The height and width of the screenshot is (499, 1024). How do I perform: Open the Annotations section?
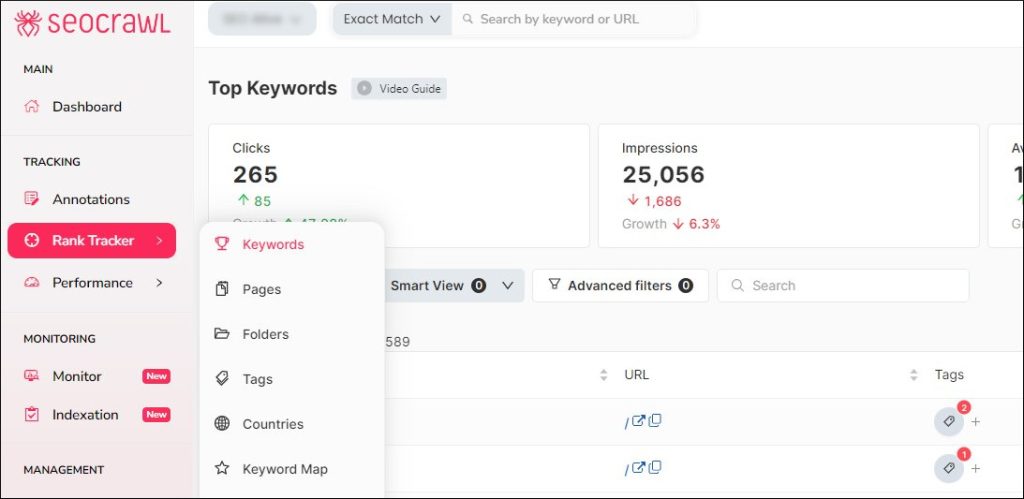[x=91, y=199]
